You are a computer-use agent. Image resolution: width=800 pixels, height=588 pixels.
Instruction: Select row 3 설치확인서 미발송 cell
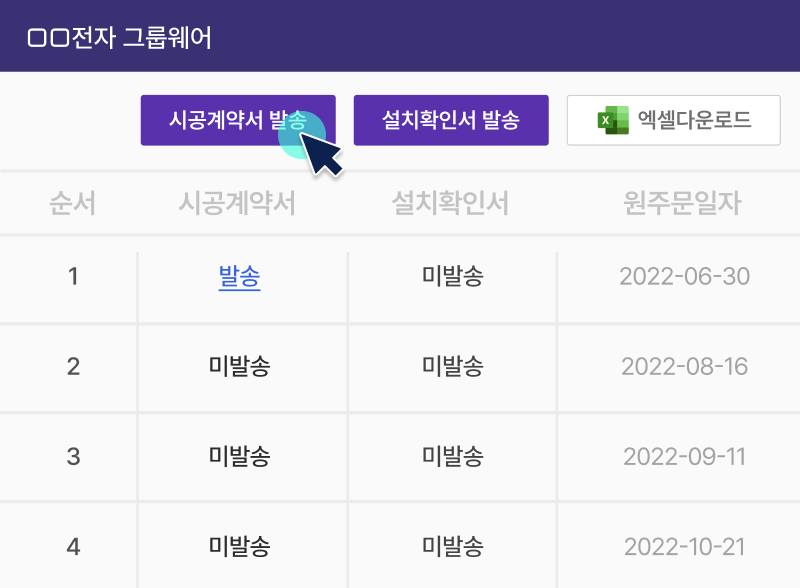tap(452, 457)
